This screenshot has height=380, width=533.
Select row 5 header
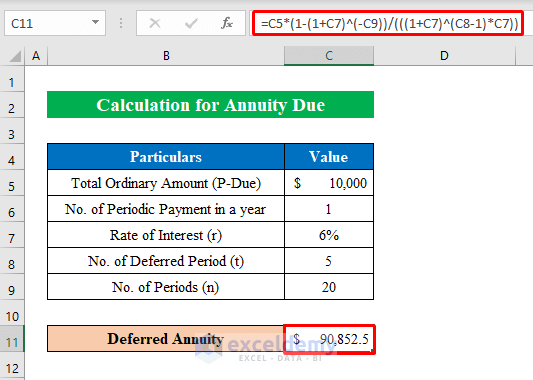(12, 183)
